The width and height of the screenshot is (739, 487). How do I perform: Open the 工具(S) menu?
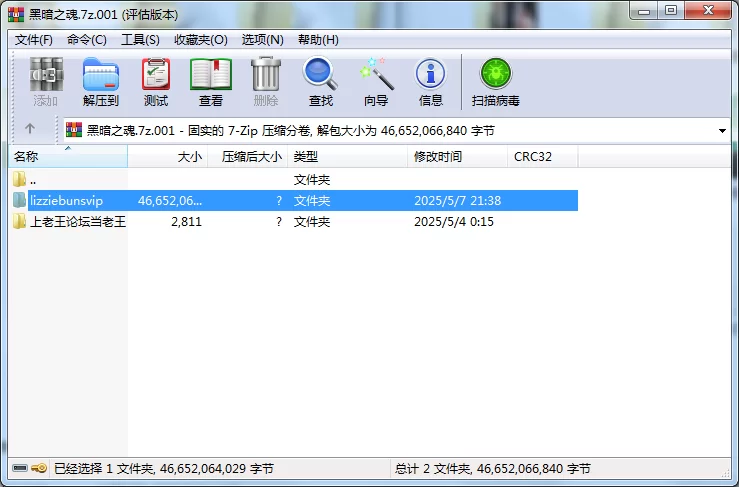pyautogui.click(x=140, y=40)
